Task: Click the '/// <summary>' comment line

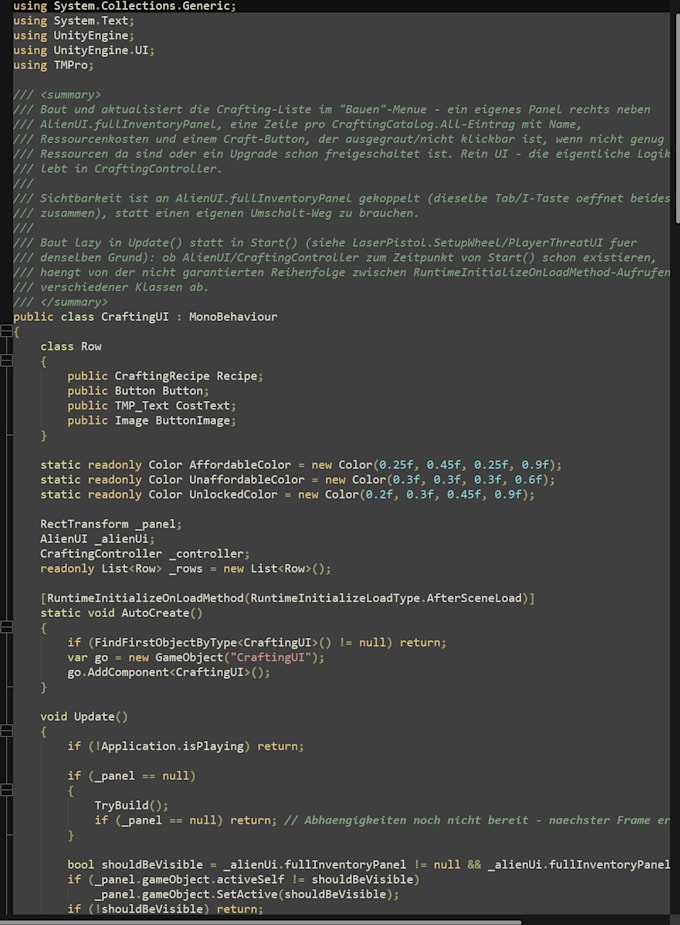Action: pyautogui.click(x=57, y=94)
